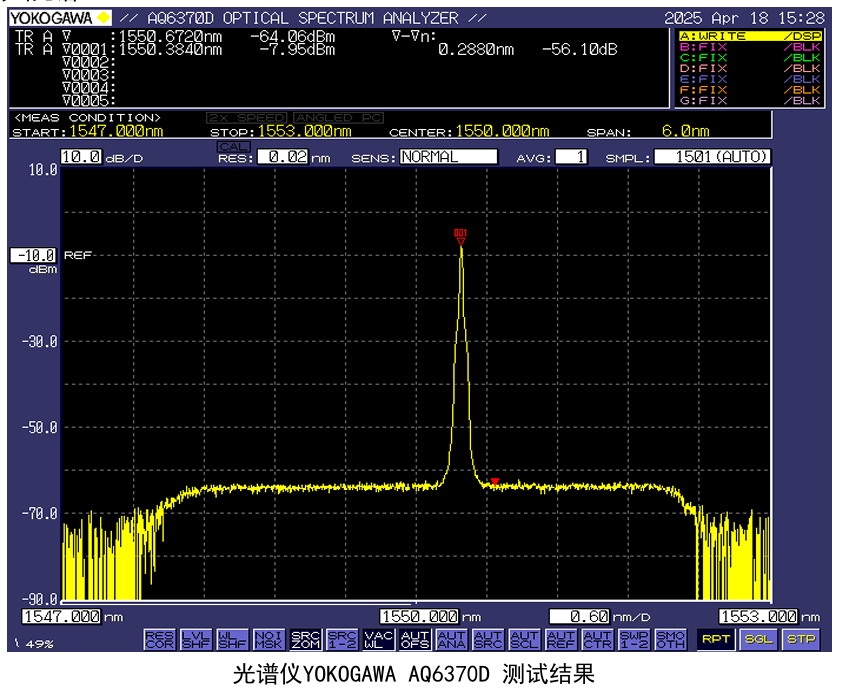Click the AUT CTR indicator

pos(597,639)
